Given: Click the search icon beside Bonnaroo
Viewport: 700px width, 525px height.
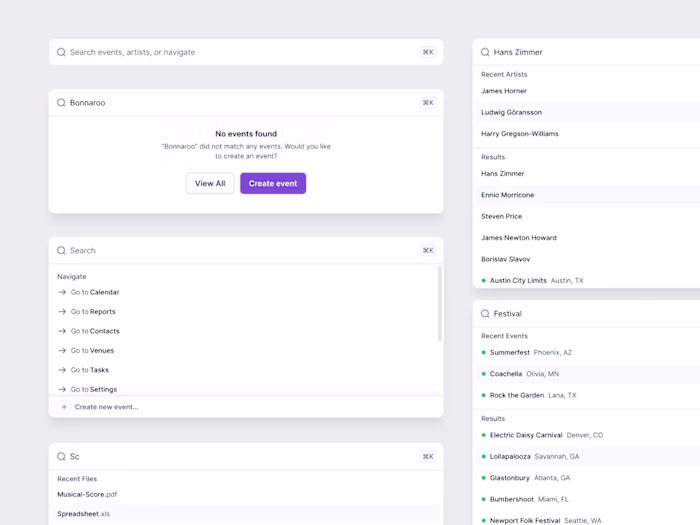Looking at the screenshot, I should point(61,103).
